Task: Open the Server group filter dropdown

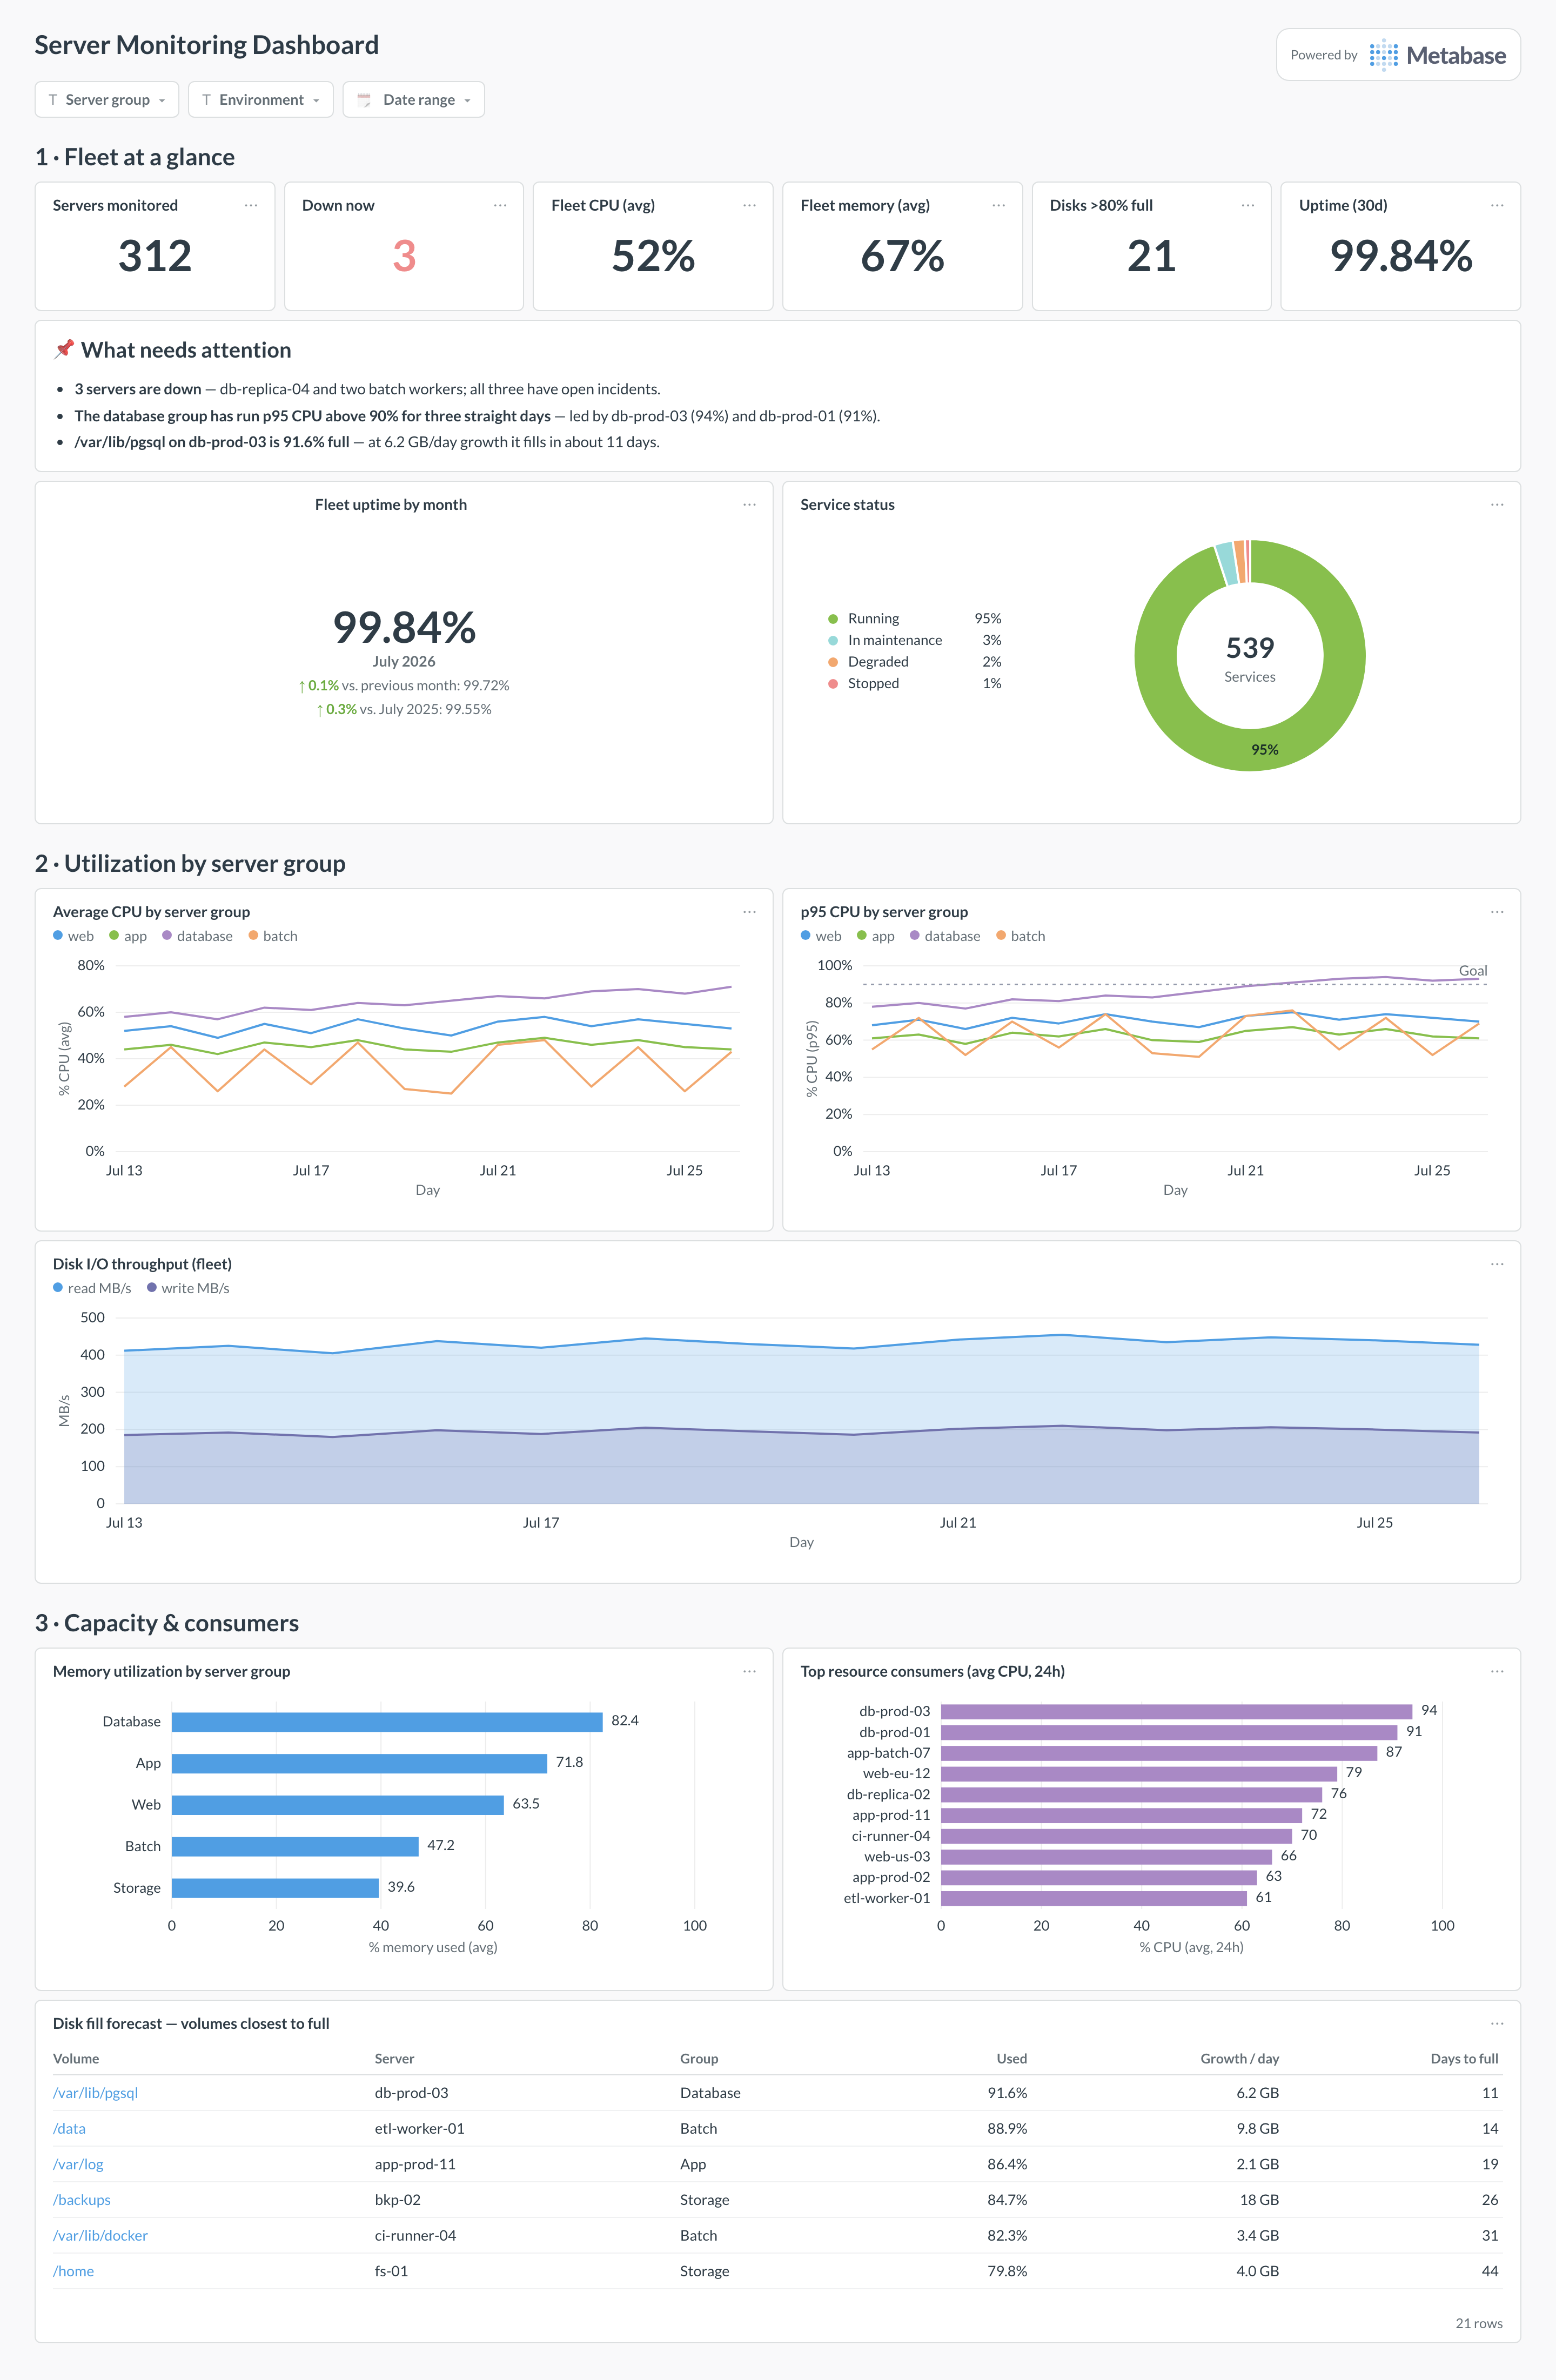Action: point(107,100)
